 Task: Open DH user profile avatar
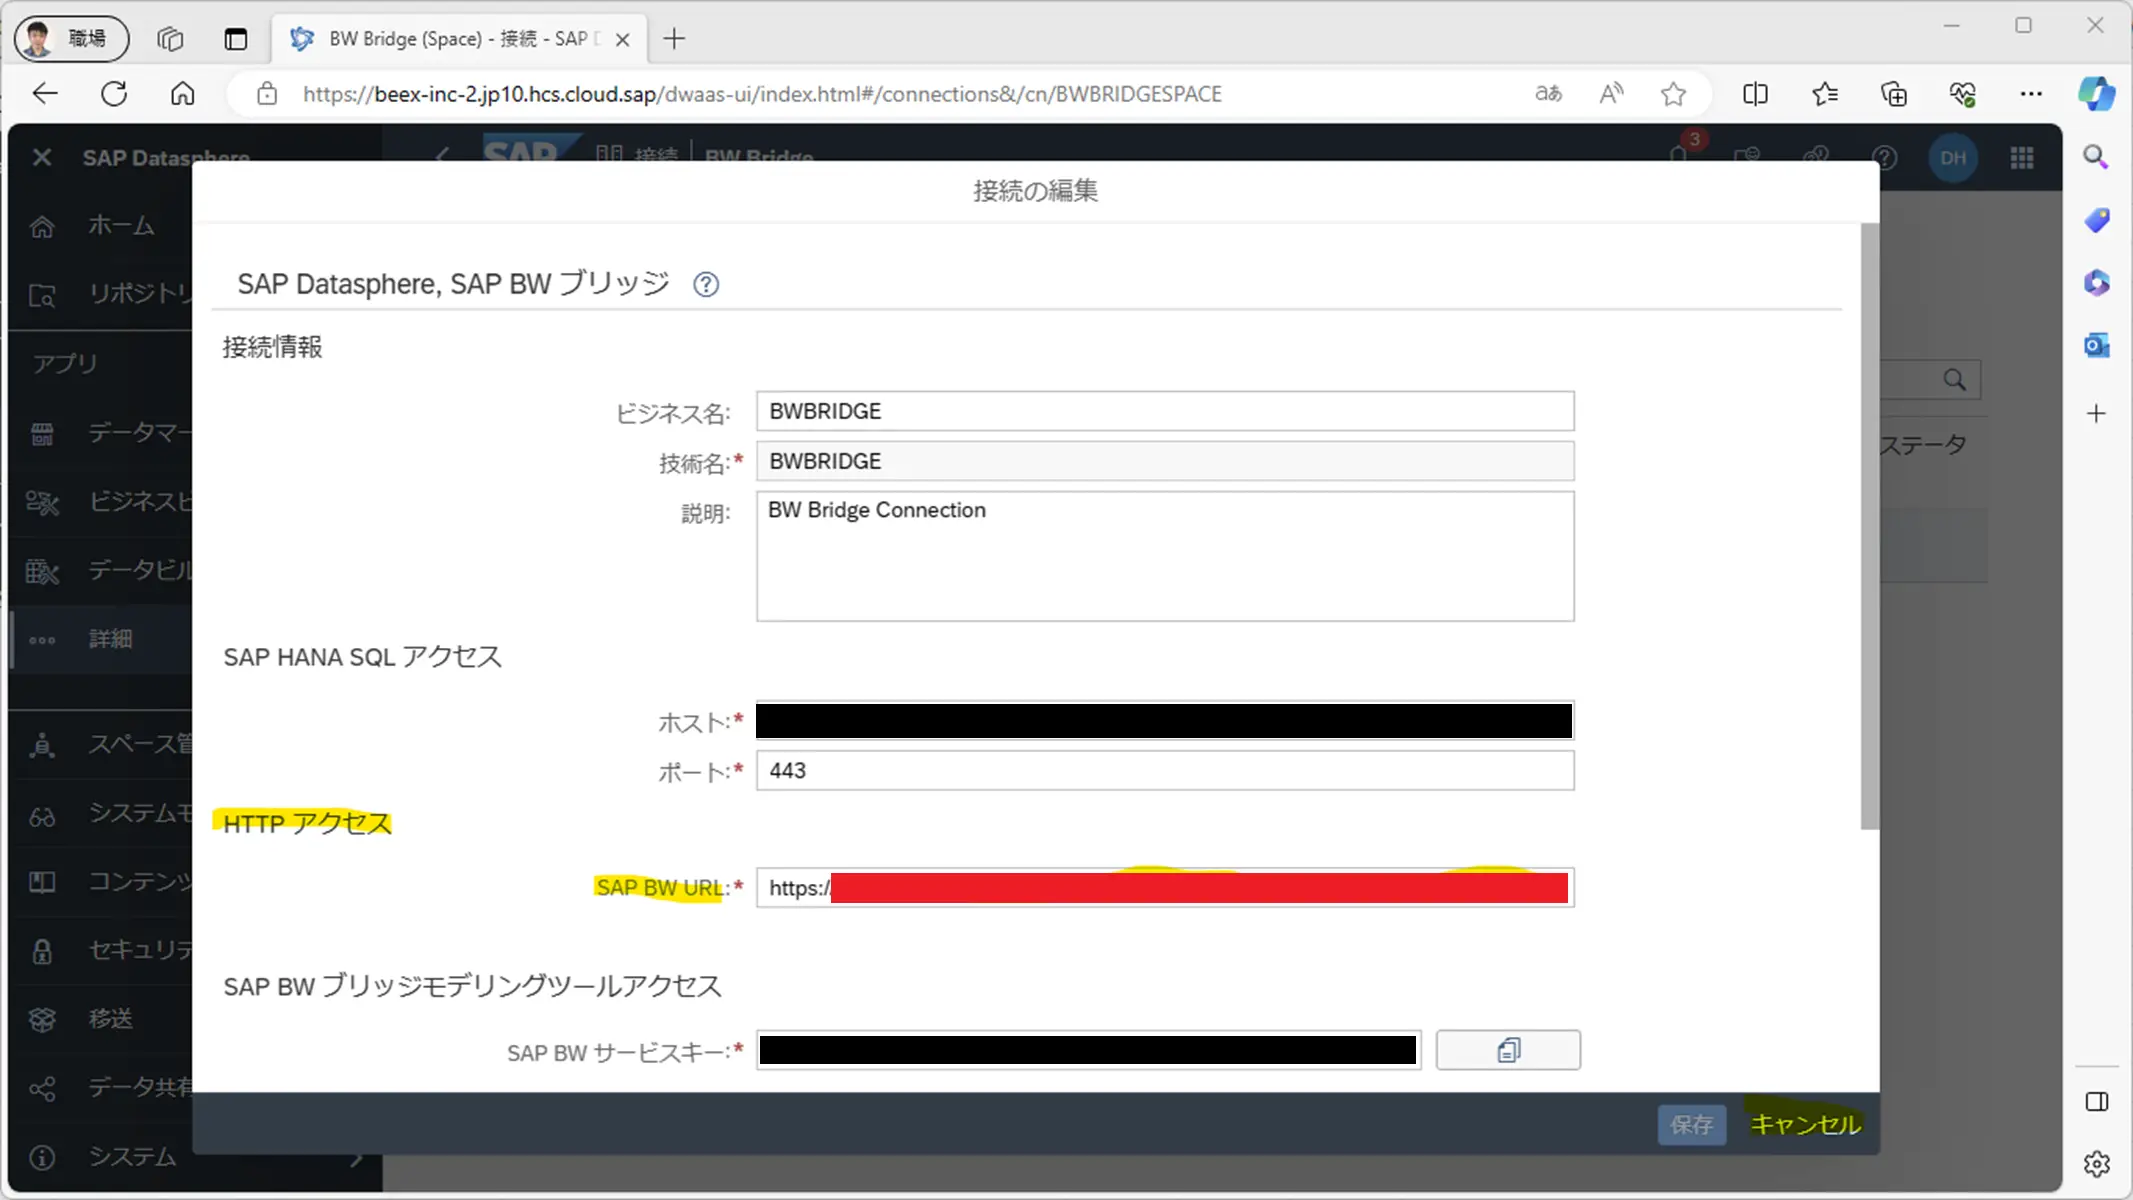click(x=1952, y=158)
